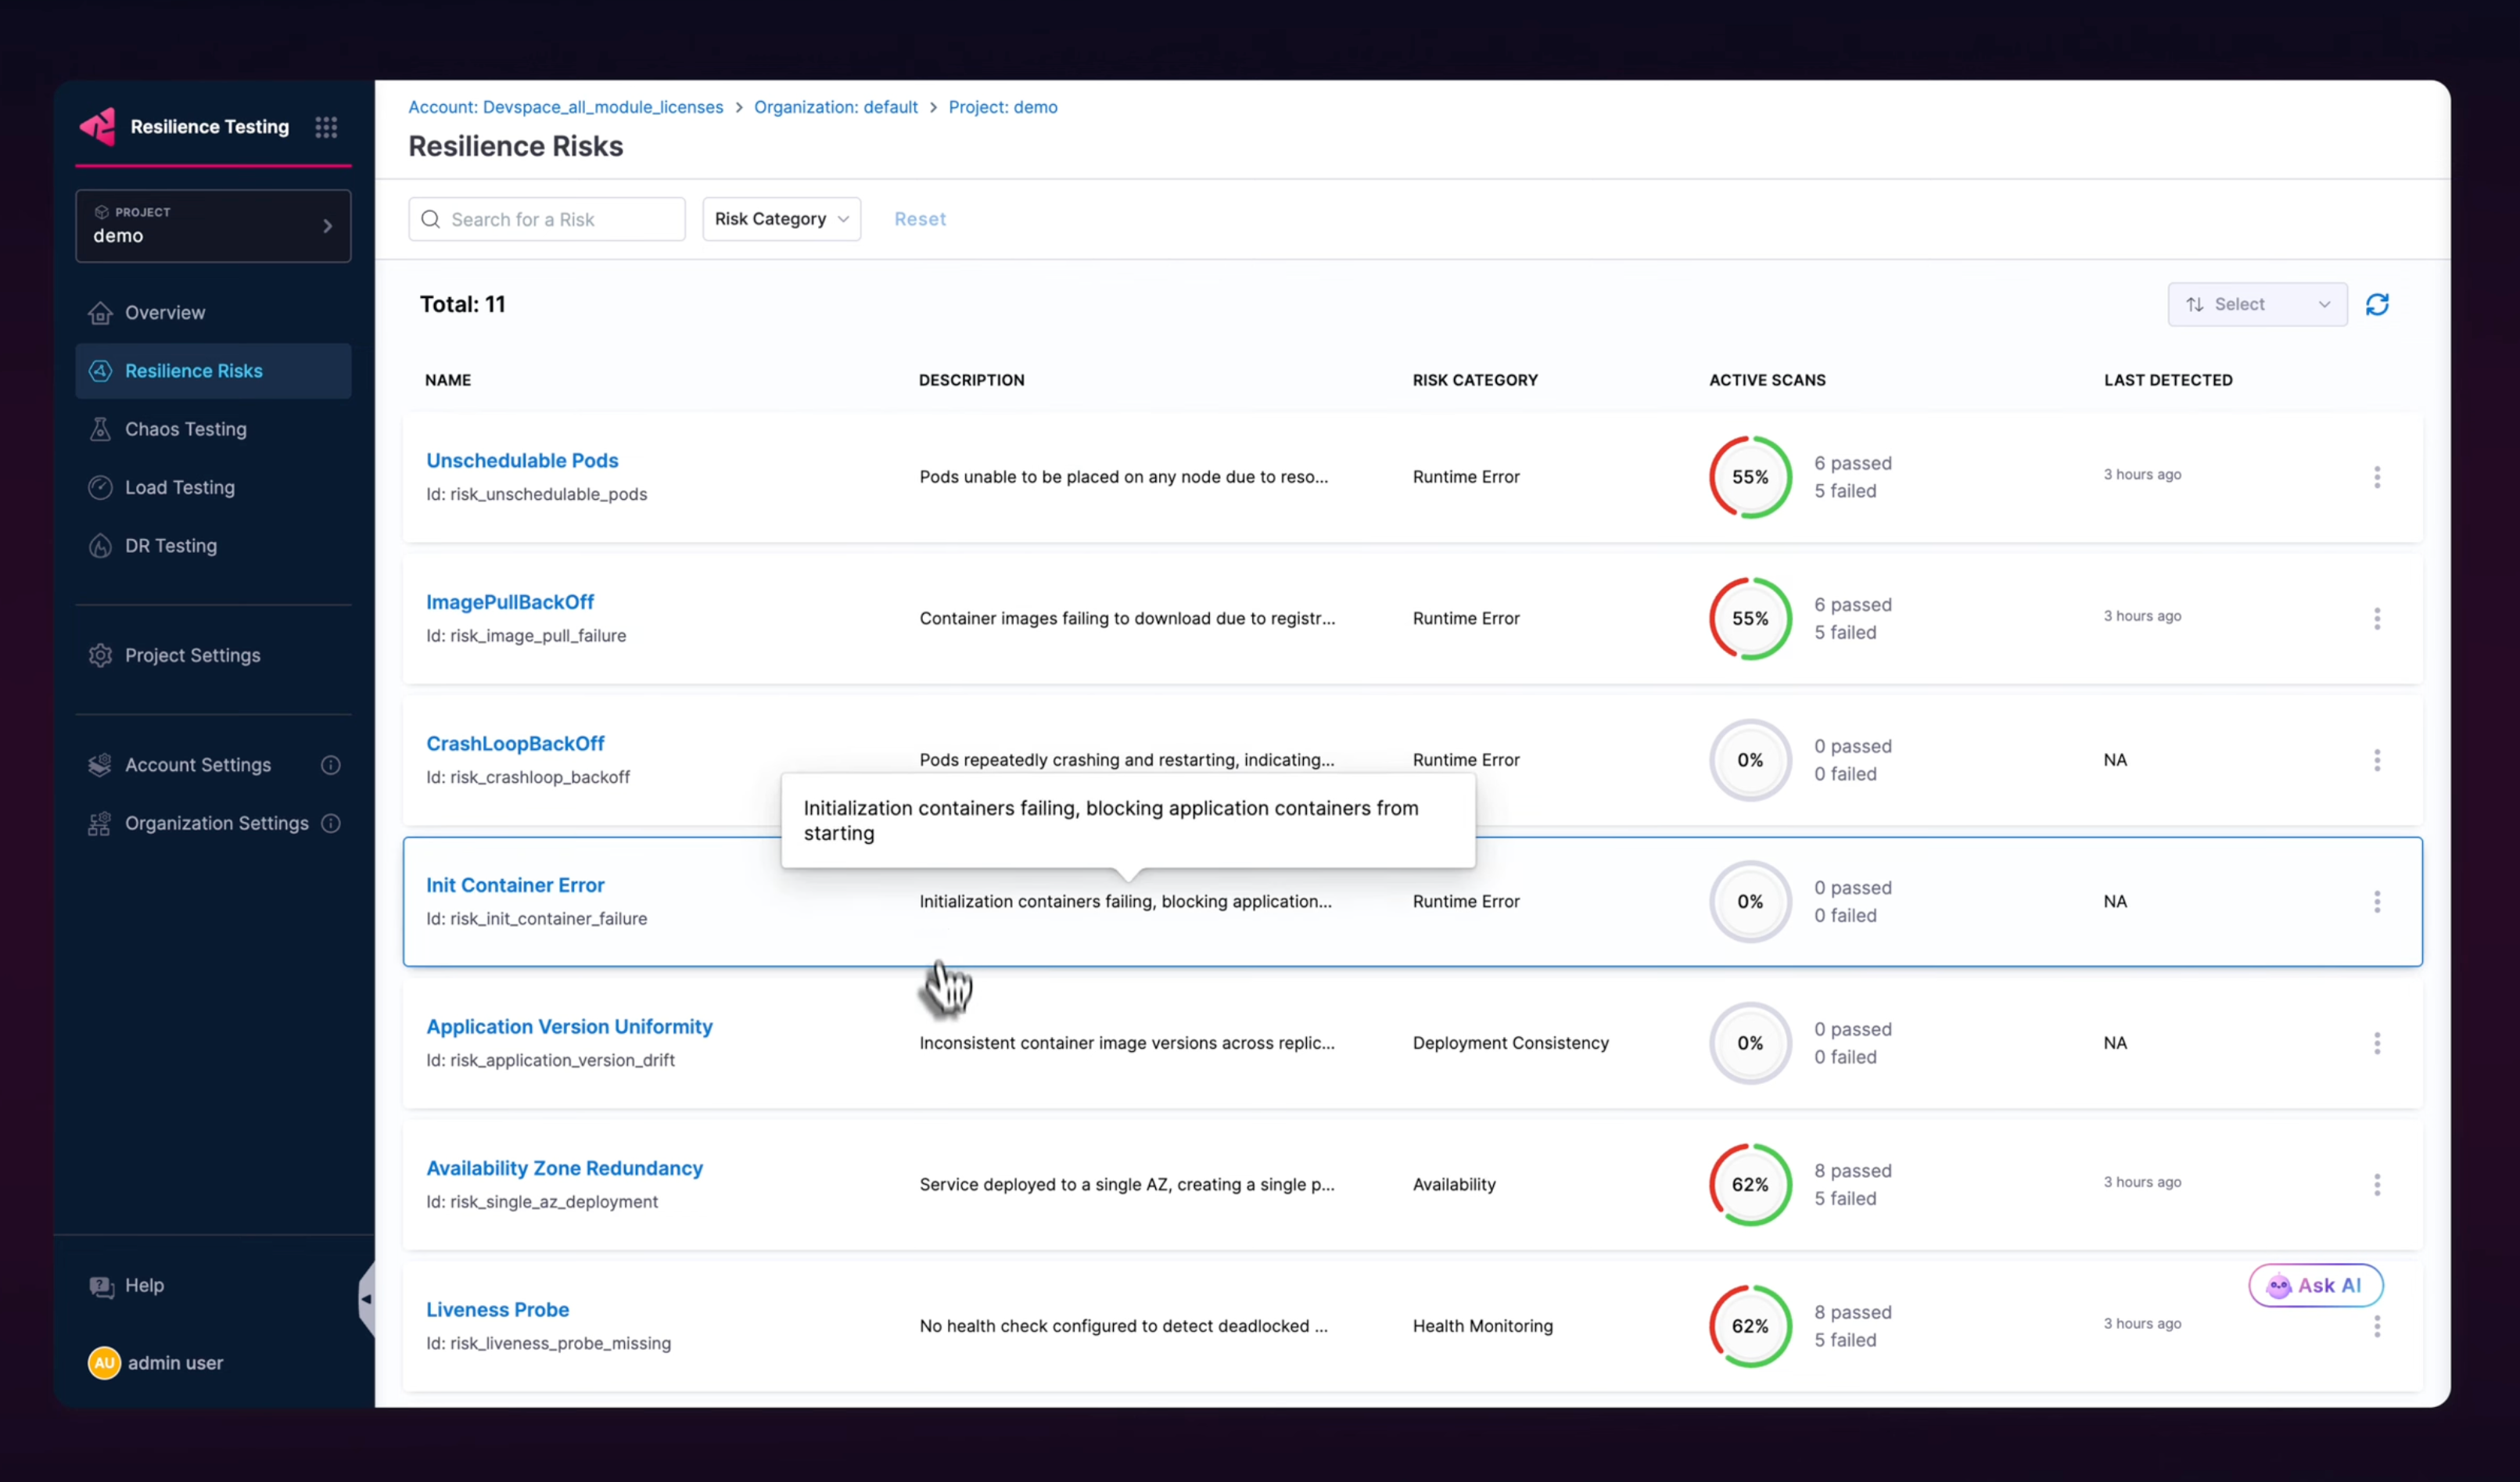Click the Account Settings icon
This screenshot has width=2520, height=1482.
(x=100, y=765)
